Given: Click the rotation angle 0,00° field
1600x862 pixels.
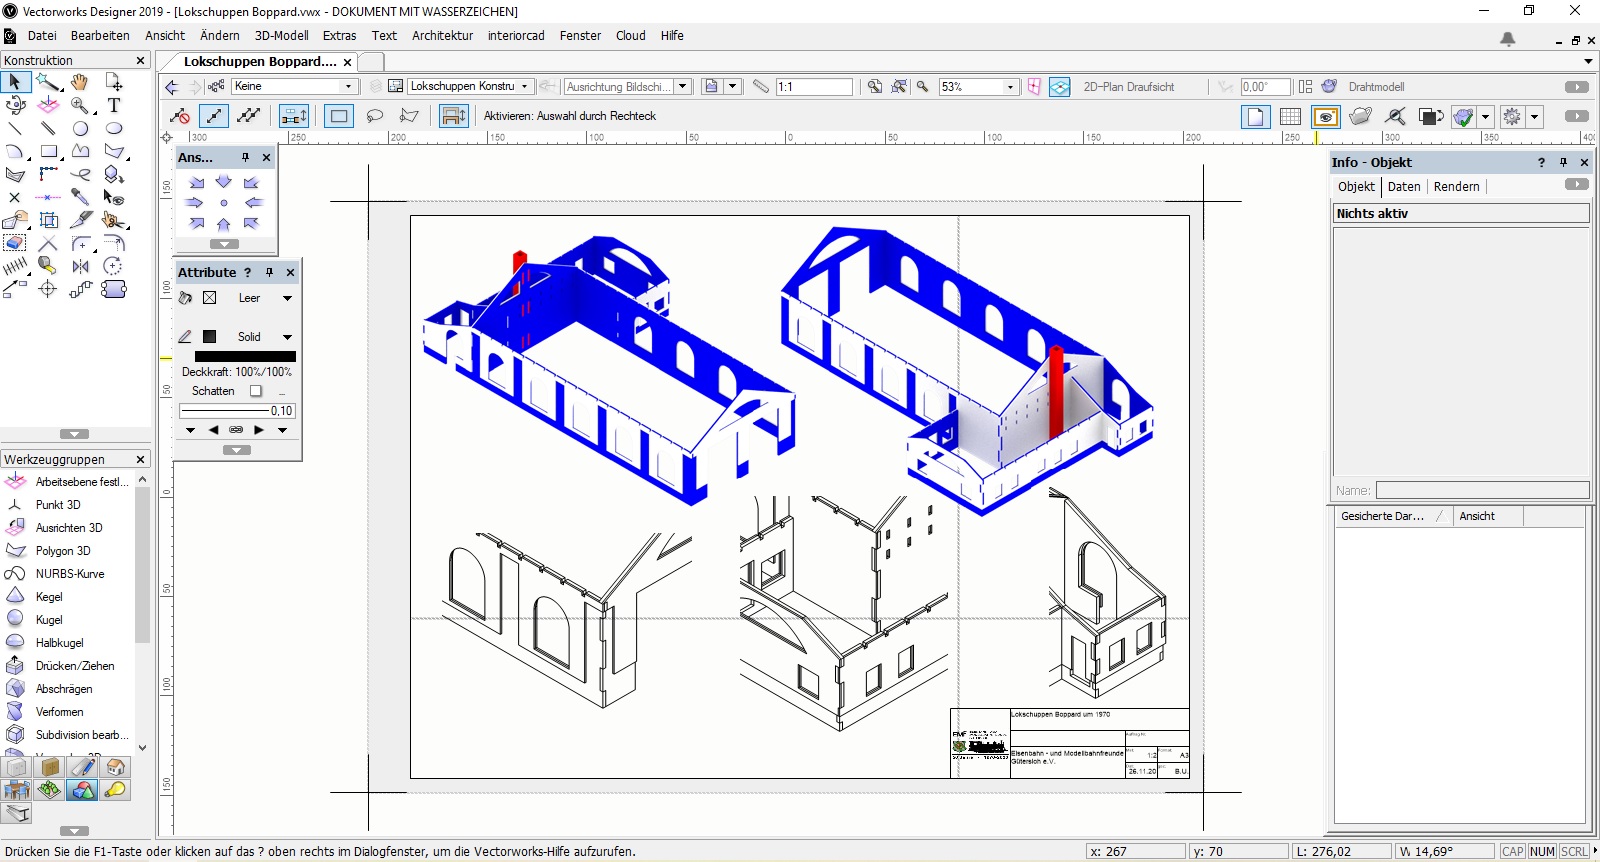Looking at the screenshot, I should pos(1265,87).
